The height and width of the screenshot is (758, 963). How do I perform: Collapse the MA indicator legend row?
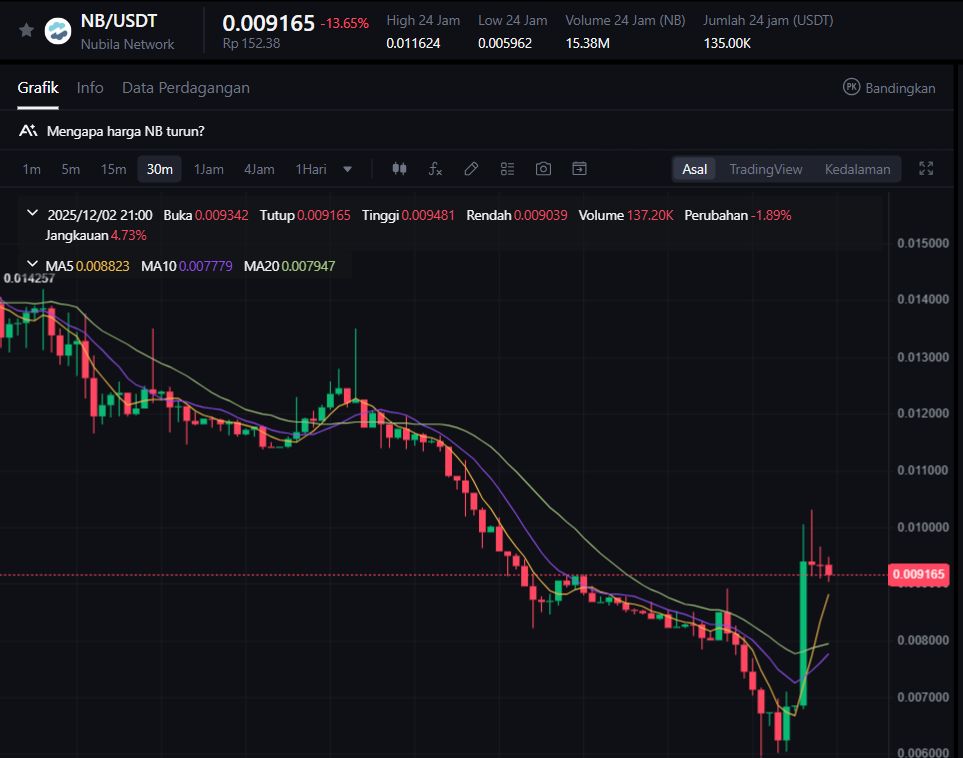pos(32,265)
